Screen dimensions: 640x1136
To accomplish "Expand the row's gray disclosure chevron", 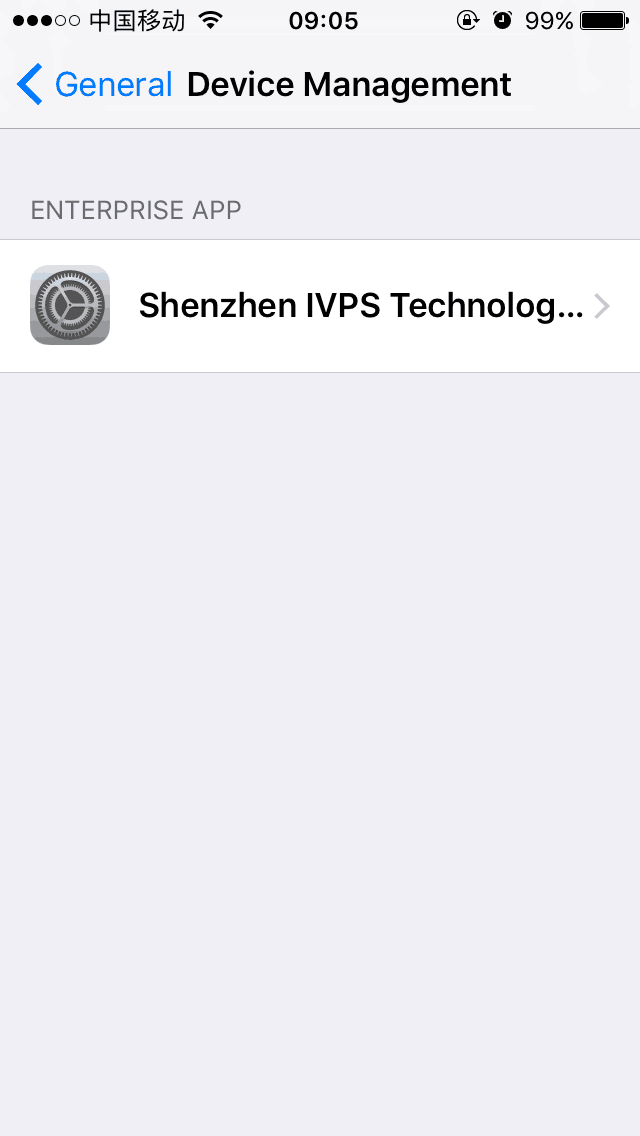I will (x=602, y=306).
